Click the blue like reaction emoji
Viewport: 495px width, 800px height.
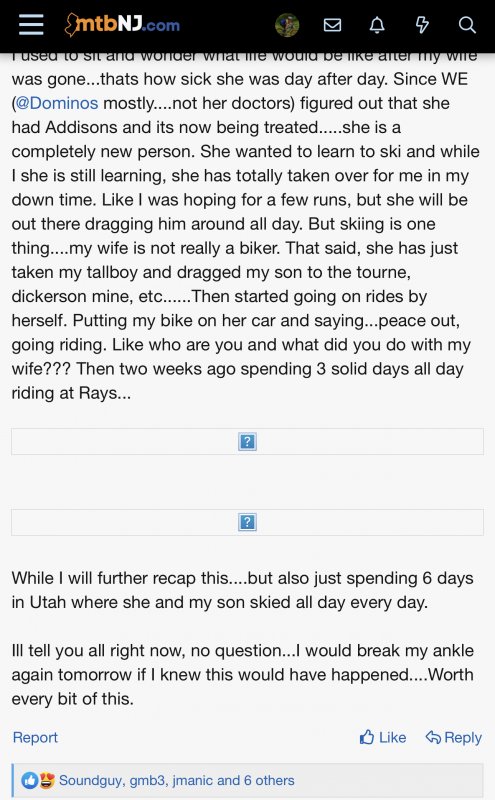(30, 780)
